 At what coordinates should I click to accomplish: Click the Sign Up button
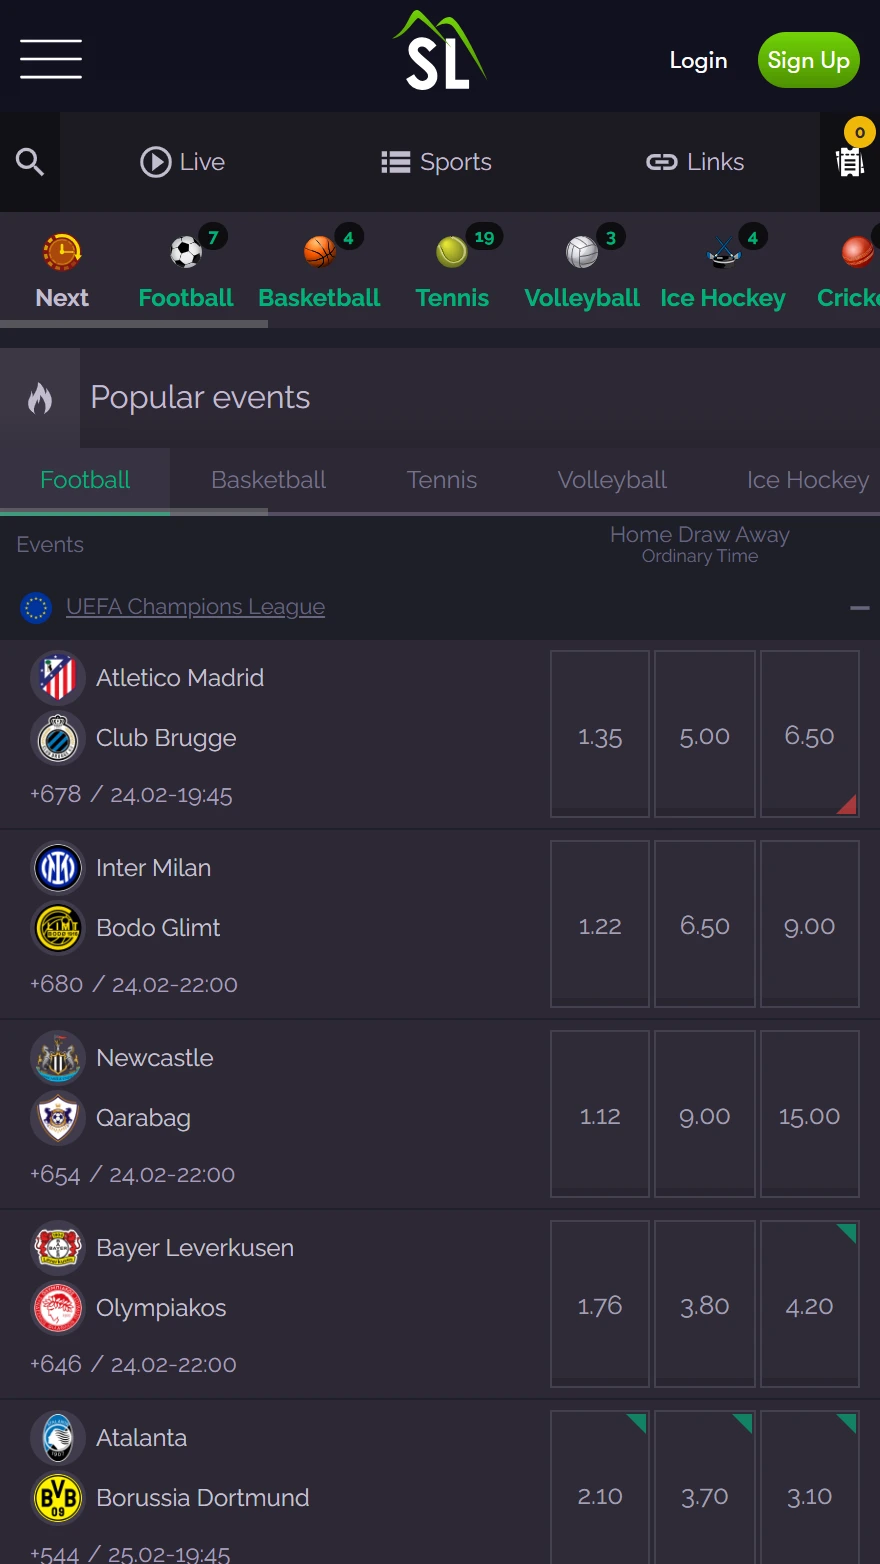coord(808,60)
